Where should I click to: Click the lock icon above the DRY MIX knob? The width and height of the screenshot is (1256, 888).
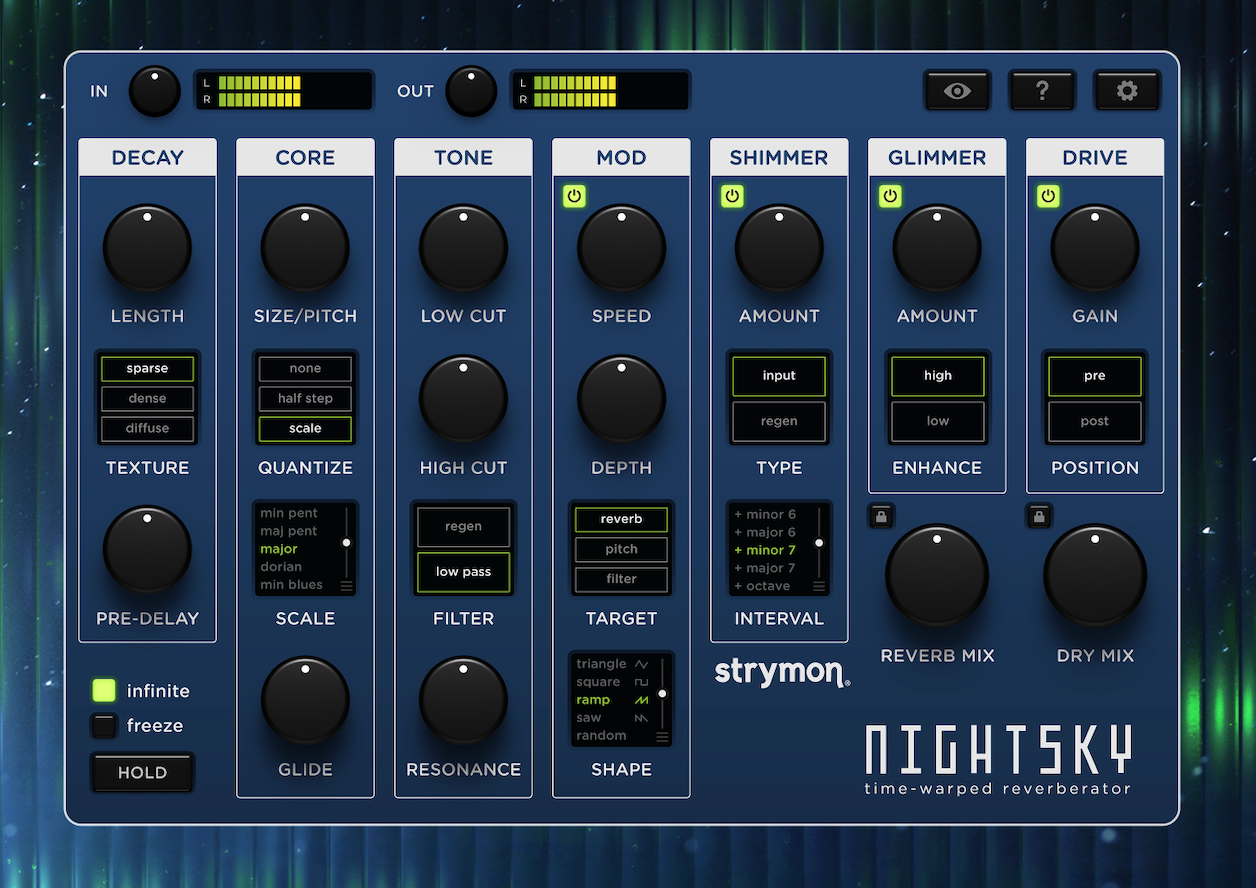pyautogui.click(x=1038, y=516)
